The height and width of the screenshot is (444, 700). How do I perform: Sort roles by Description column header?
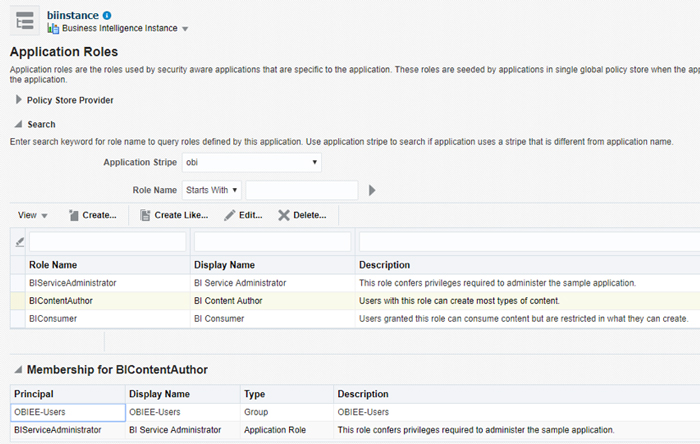[384, 265]
